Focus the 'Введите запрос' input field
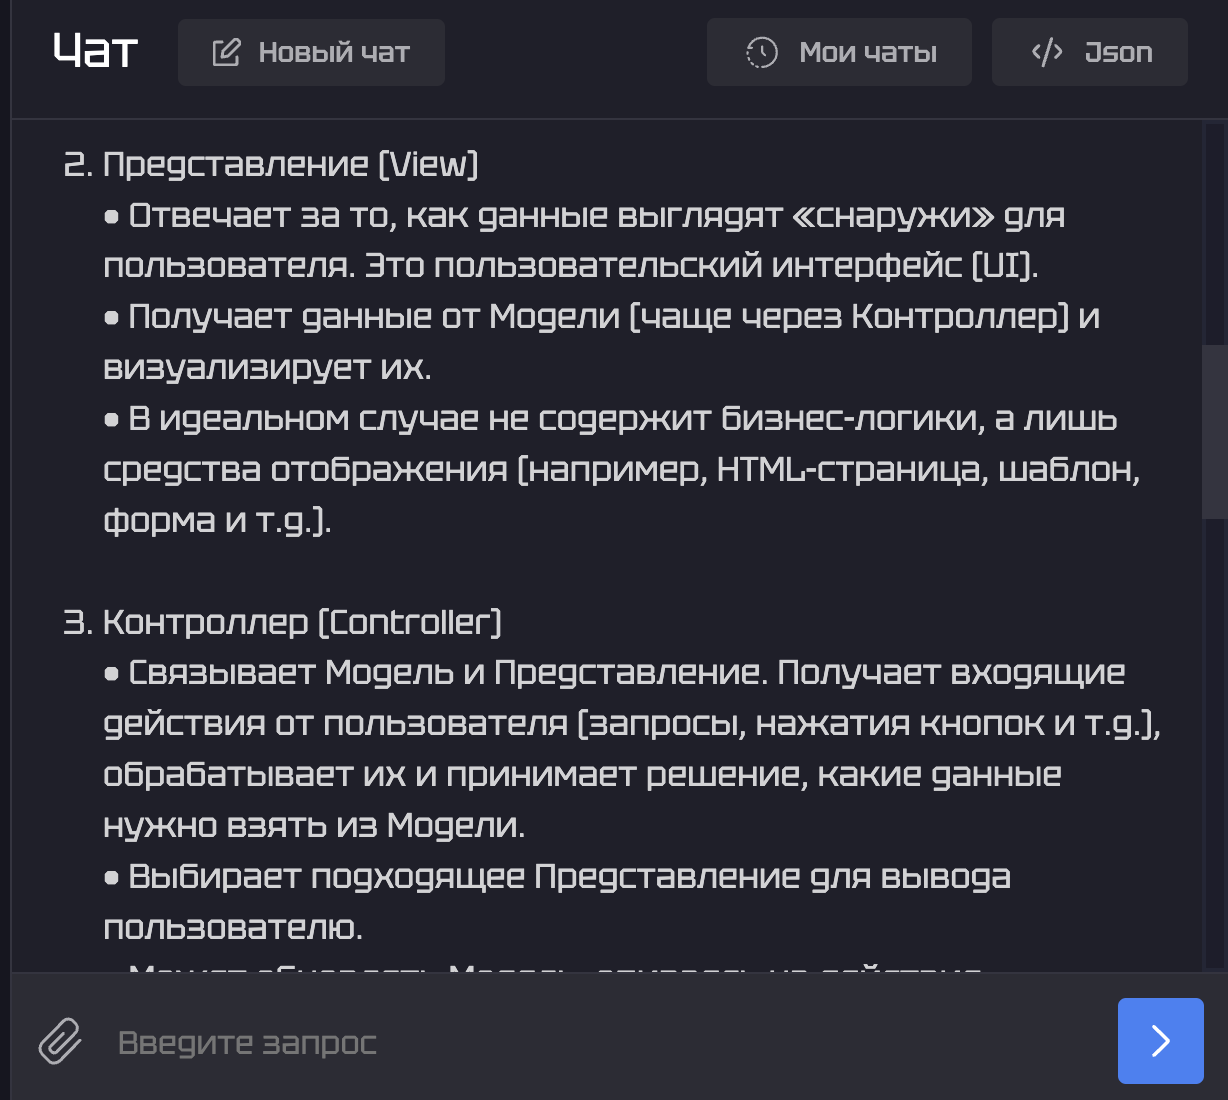 coord(600,1042)
